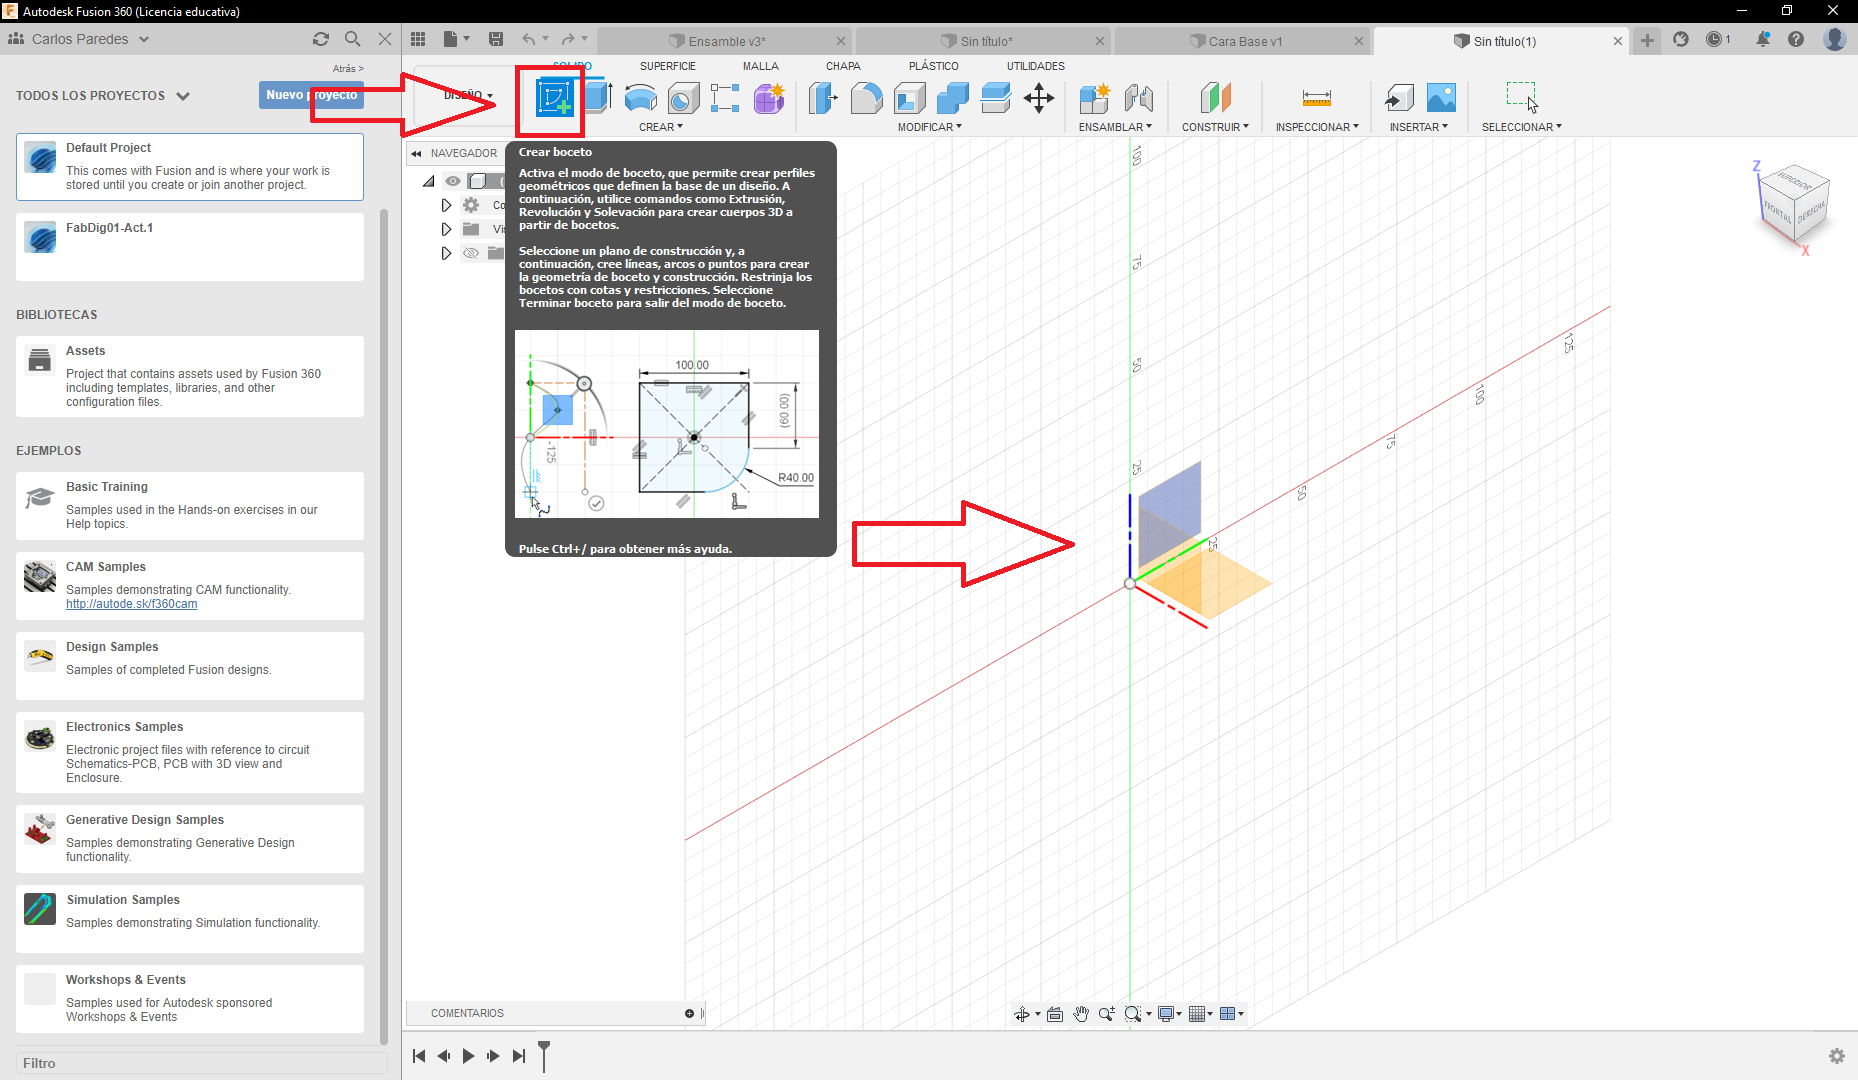Image resolution: width=1858 pixels, height=1080 pixels.
Task: Select the Hole tool icon
Action: [x=683, y=98]
